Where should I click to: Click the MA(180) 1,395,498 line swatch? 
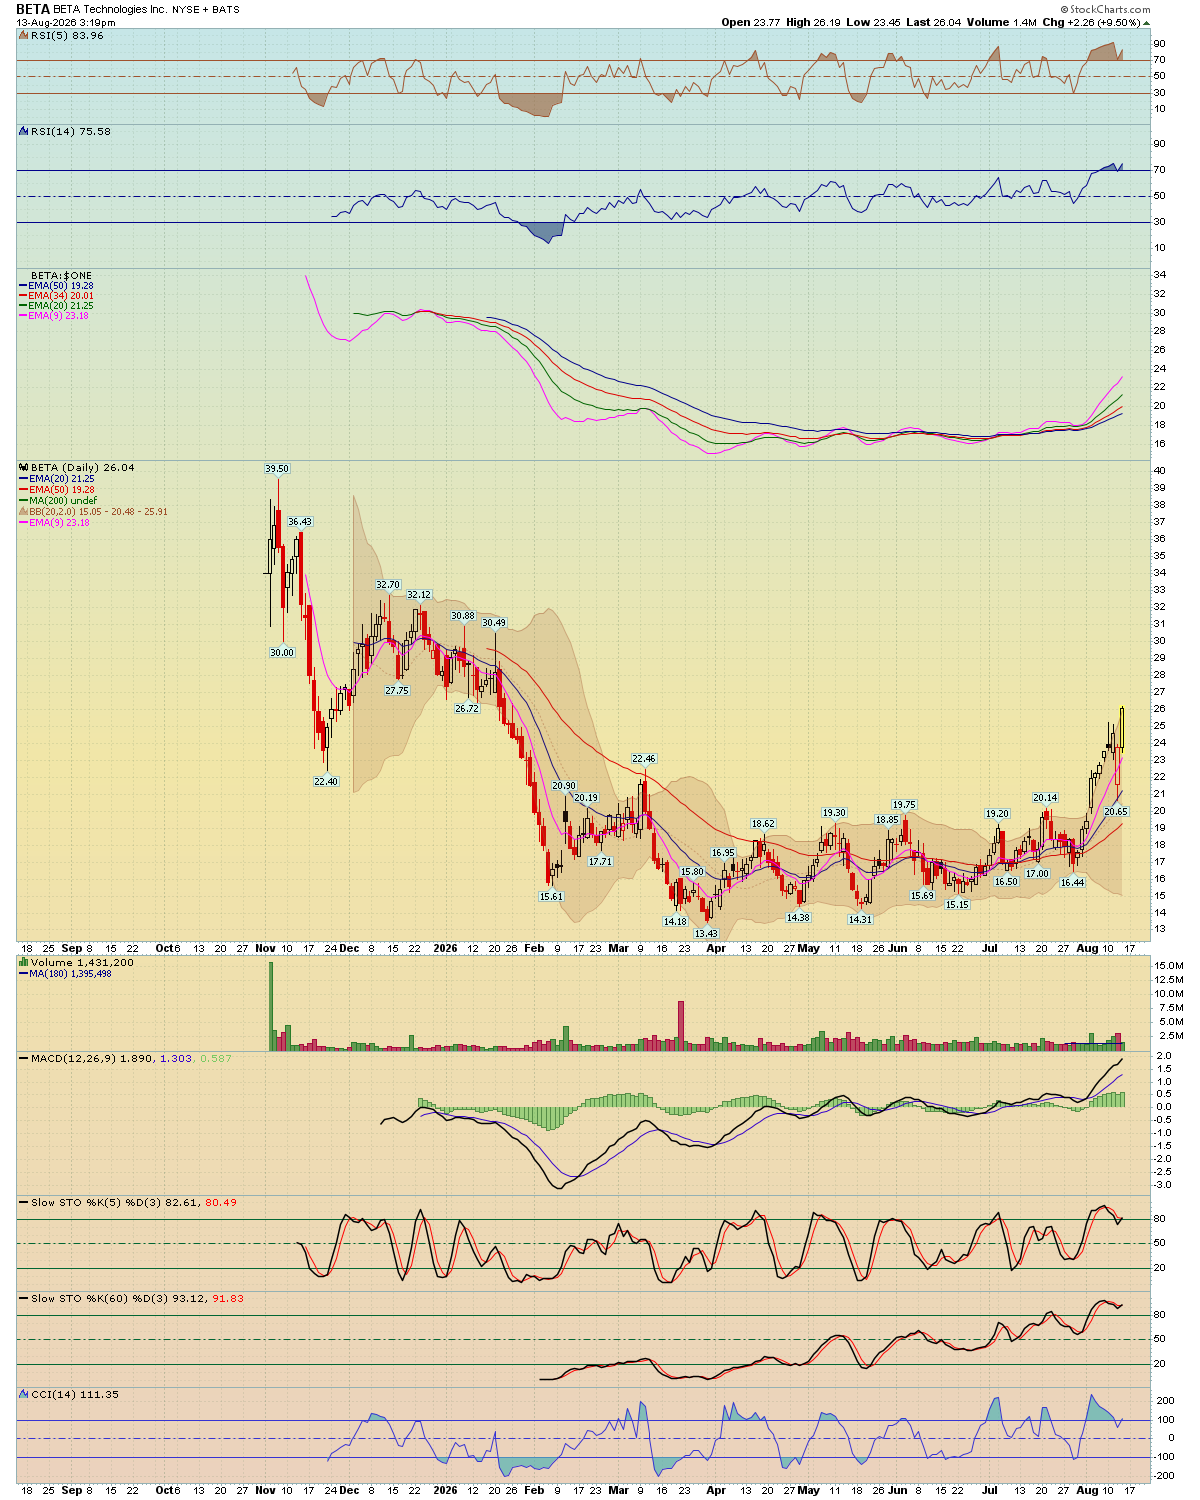pyautogui.click(x=24, y=974)
